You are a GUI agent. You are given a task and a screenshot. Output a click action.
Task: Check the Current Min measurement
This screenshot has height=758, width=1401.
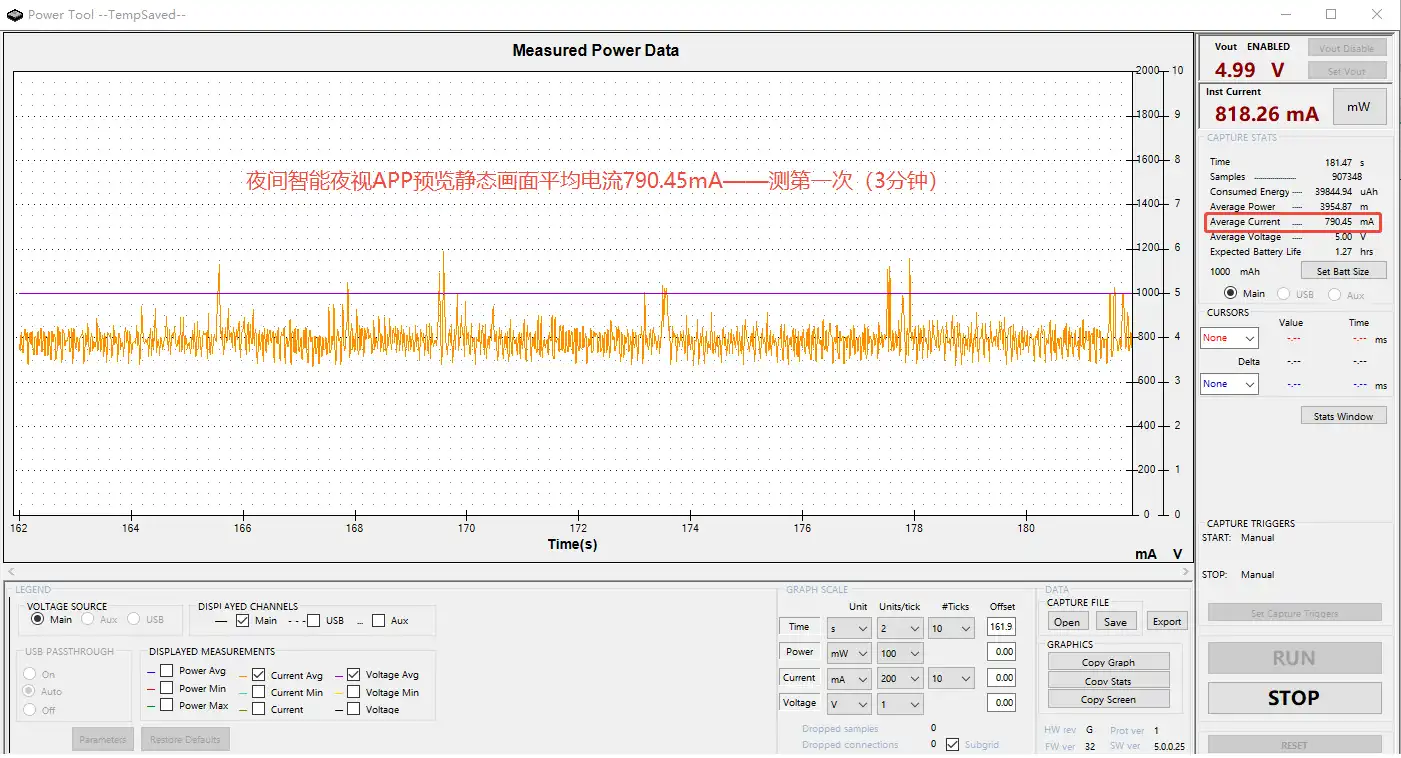point(259,691)
